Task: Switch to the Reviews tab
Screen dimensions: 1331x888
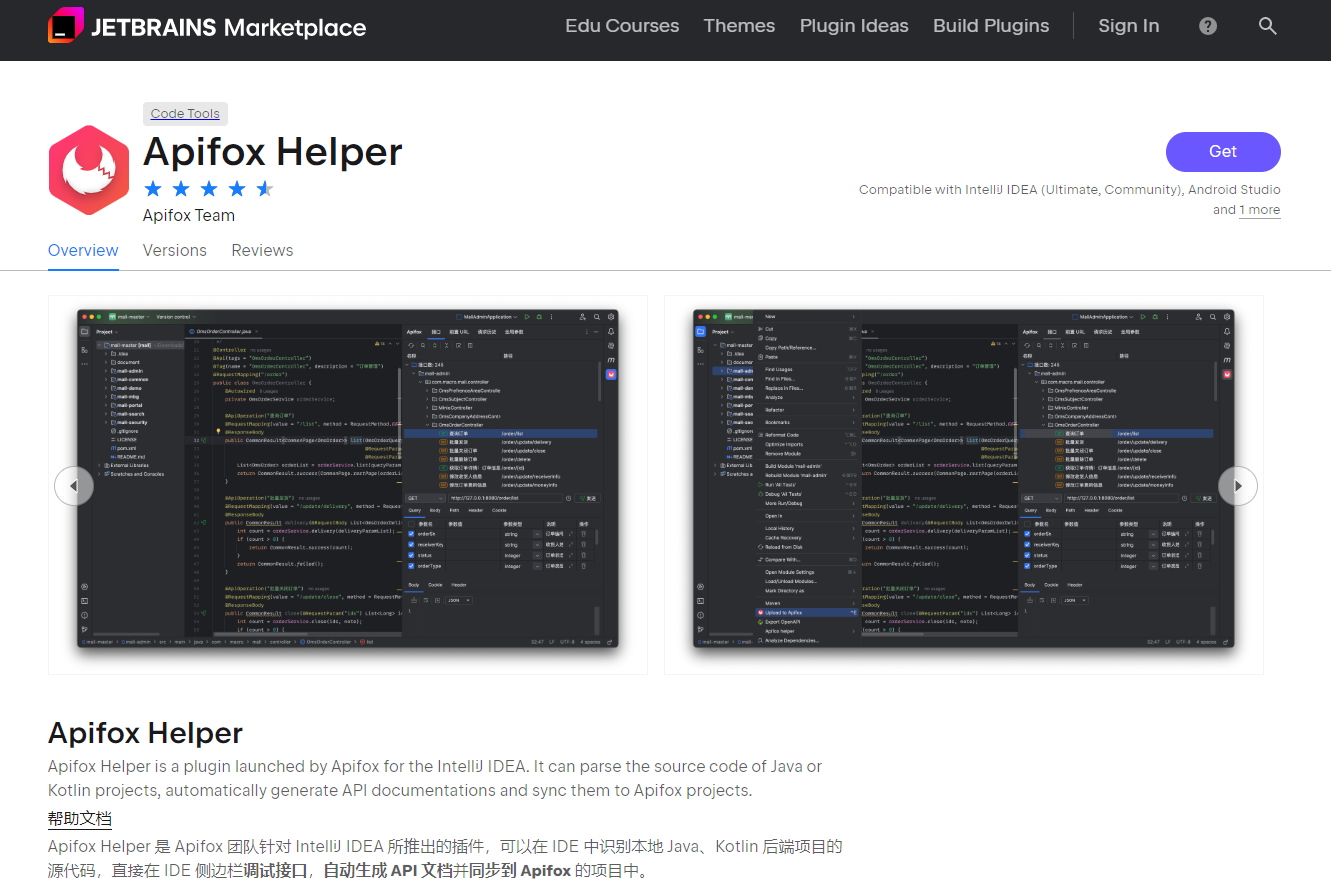Action: 262,251
